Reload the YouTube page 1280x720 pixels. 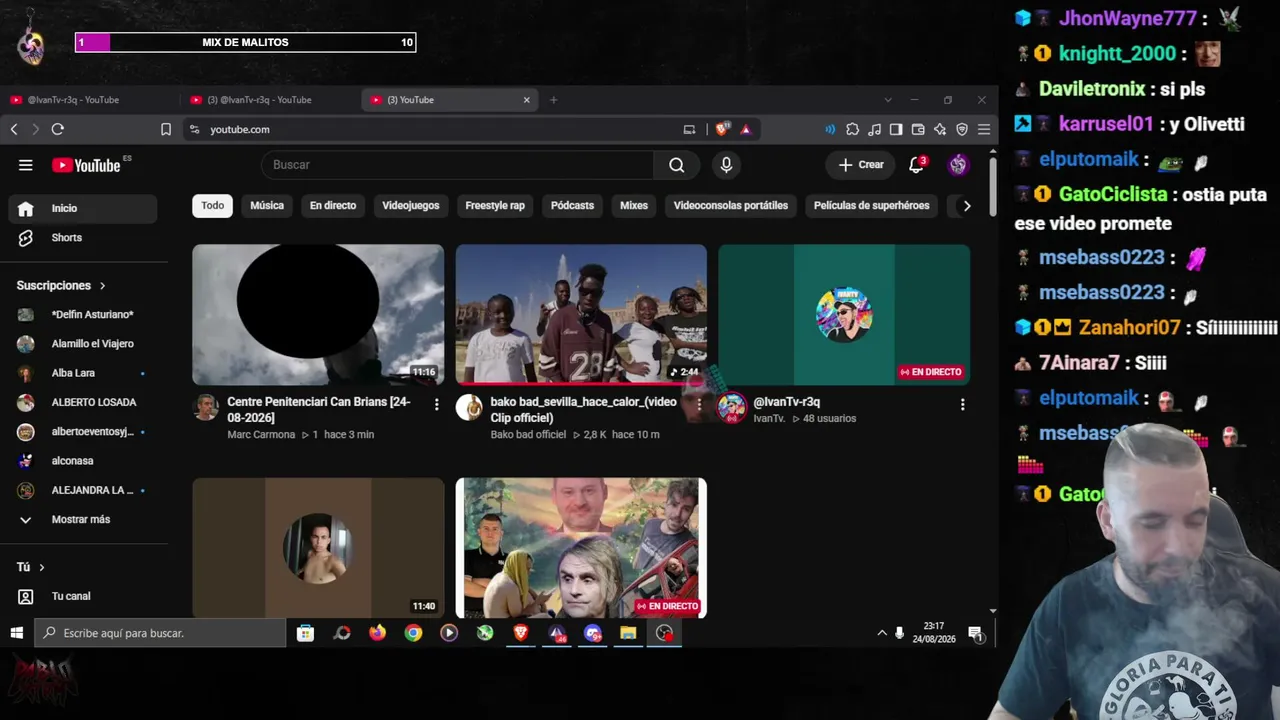click(58, 129)
